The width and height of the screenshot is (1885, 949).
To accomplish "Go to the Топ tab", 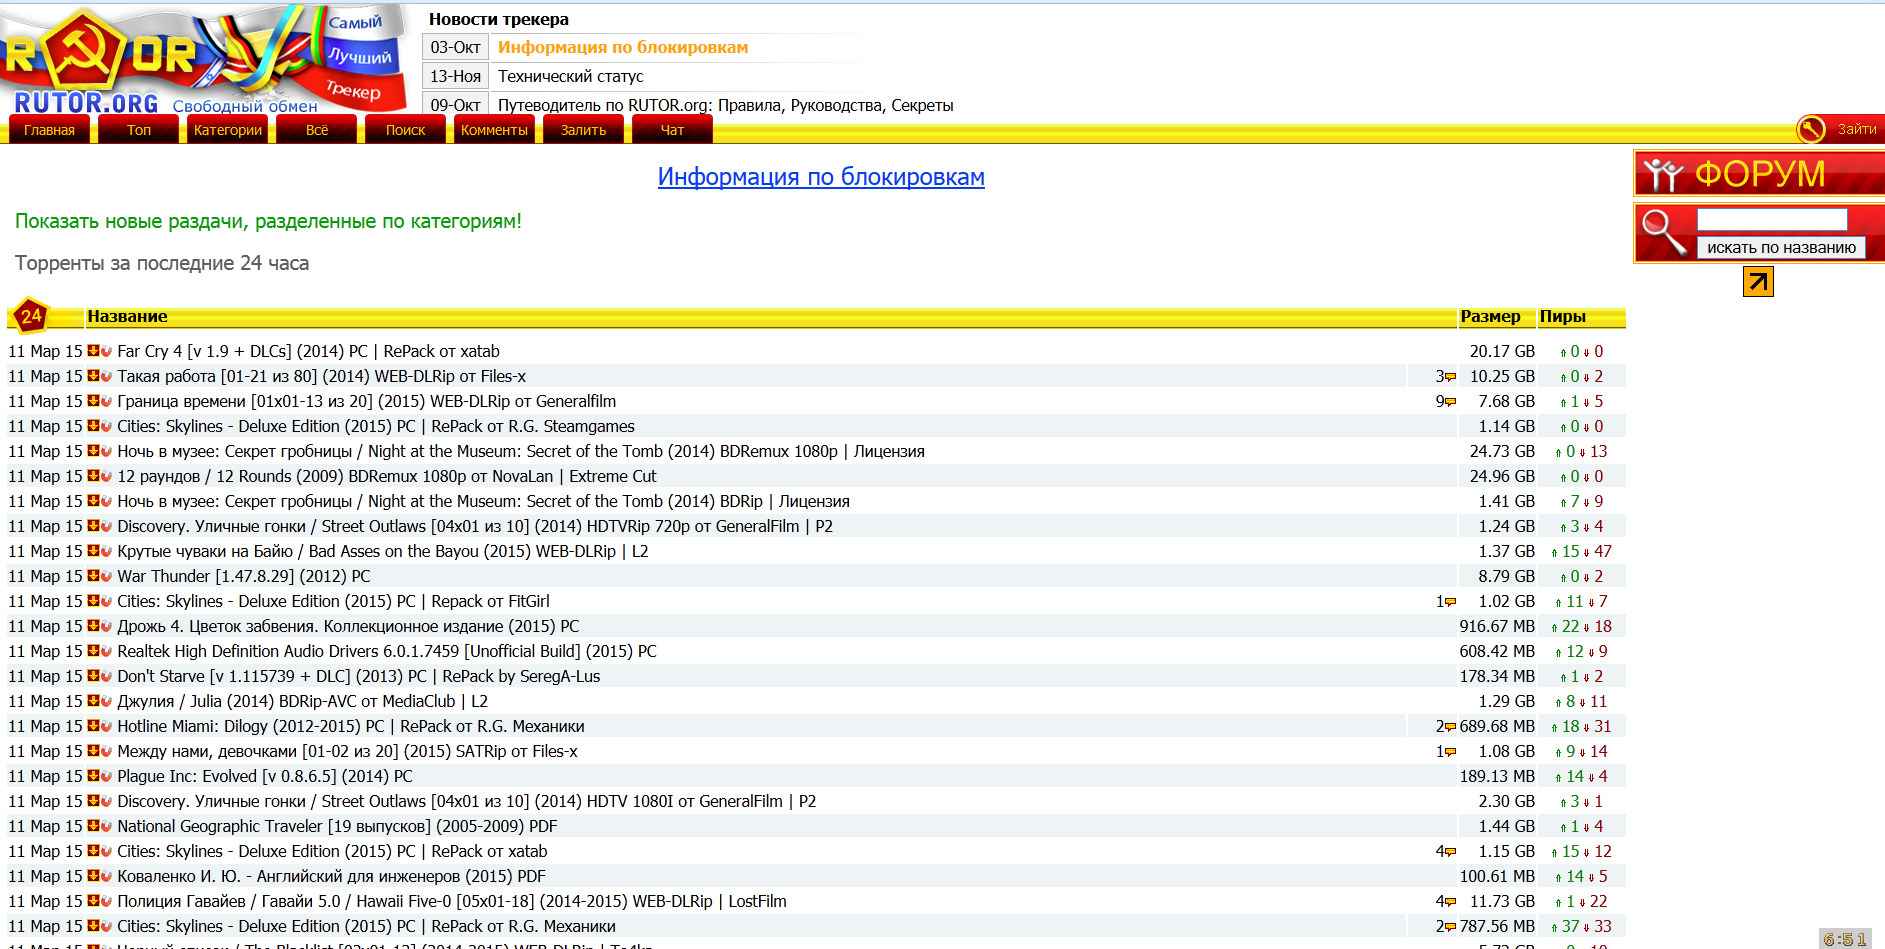I will point(139,130).
